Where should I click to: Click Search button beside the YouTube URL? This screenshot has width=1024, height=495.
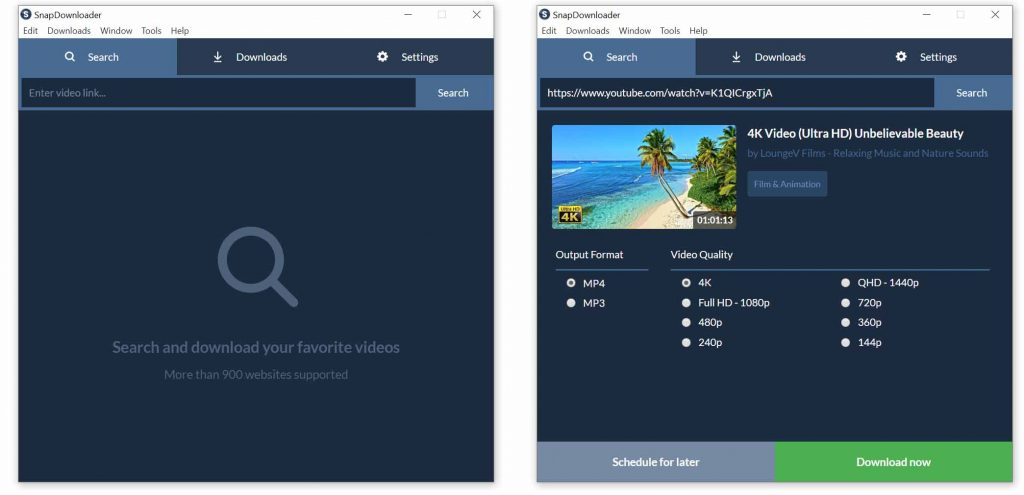click(x=972, y=93)
